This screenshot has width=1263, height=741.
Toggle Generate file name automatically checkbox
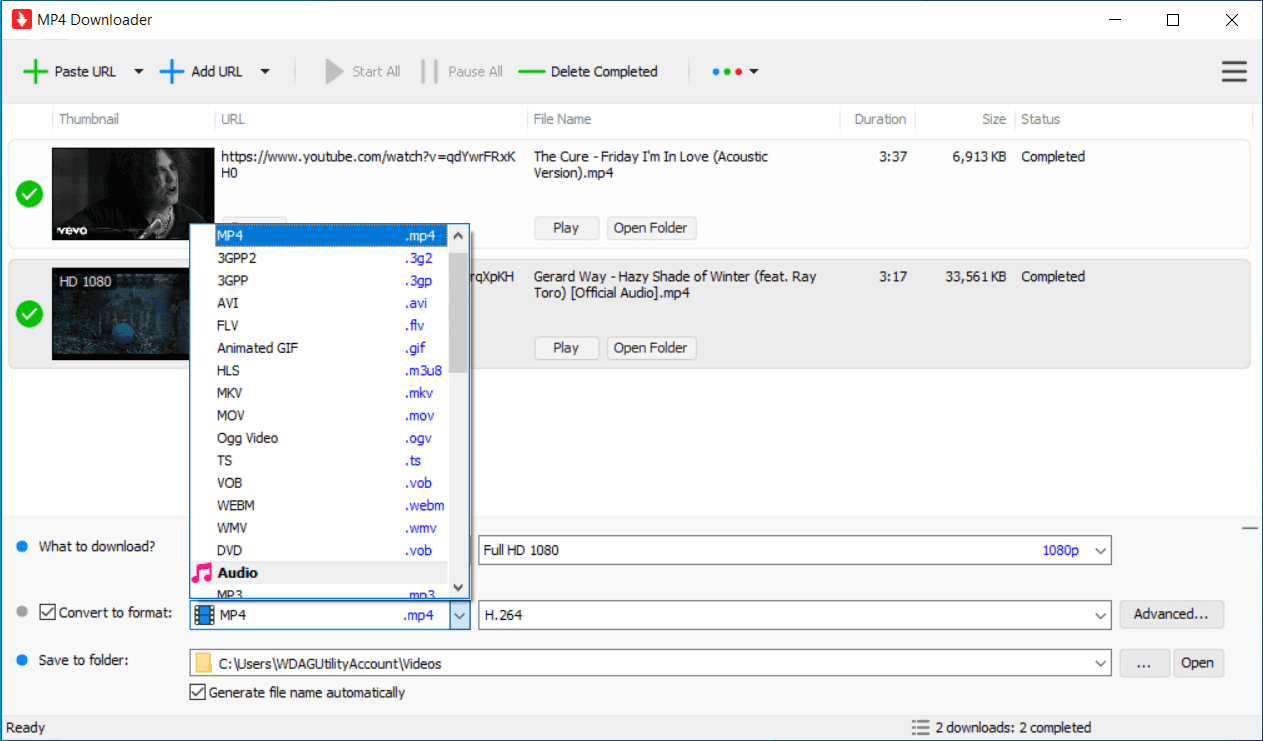(197, 692)
